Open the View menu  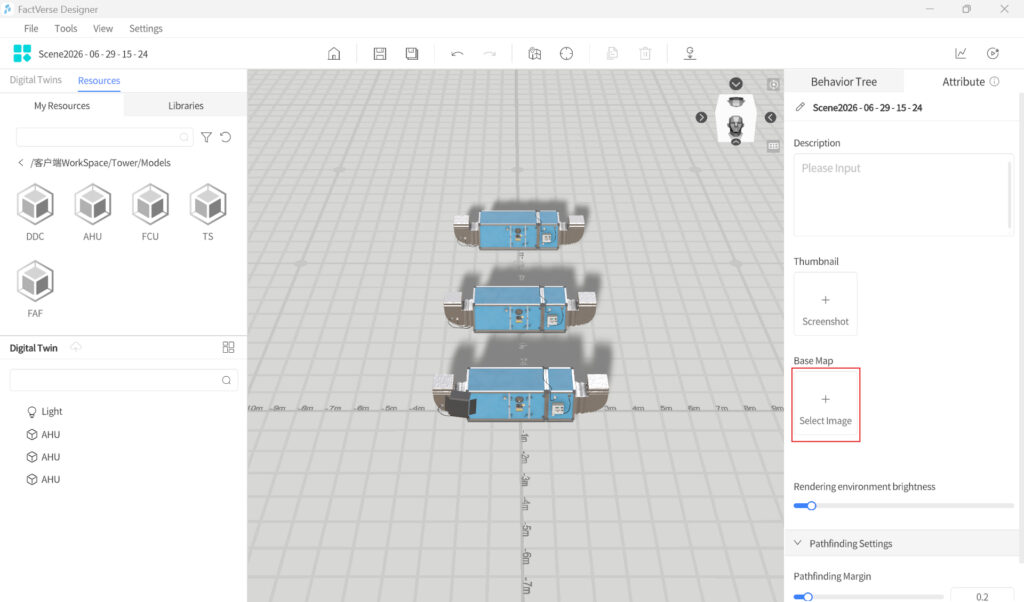(x=103, y=29)
